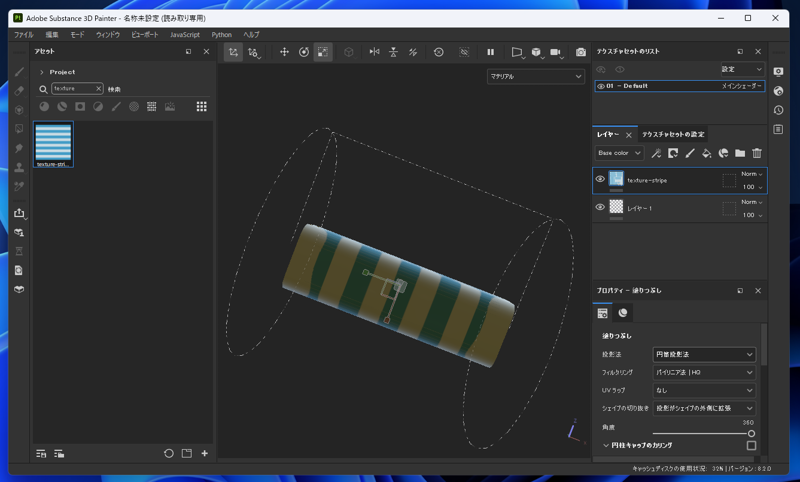Toggle visibility of 01 - Default texture set

[x=601, y=86]
